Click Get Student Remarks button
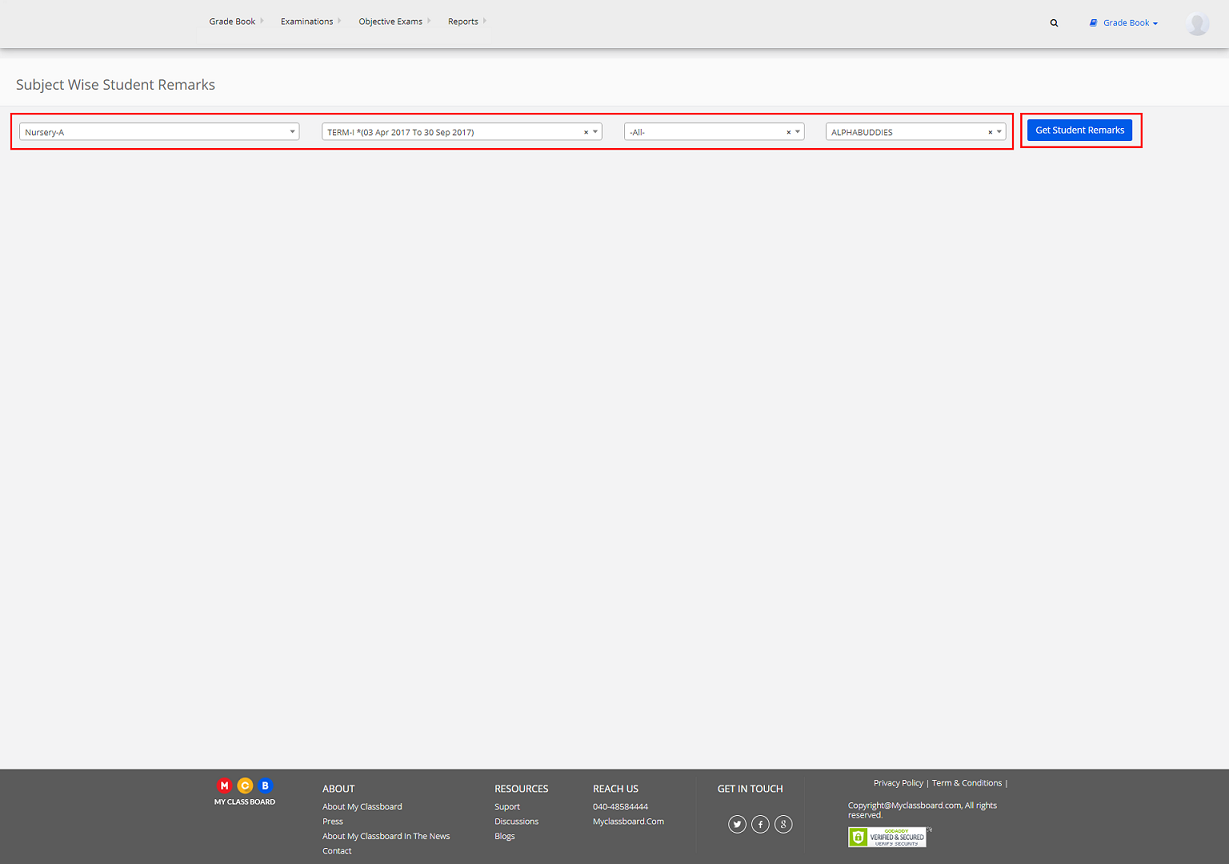1229x864 pixels. tap(1080, 130)
